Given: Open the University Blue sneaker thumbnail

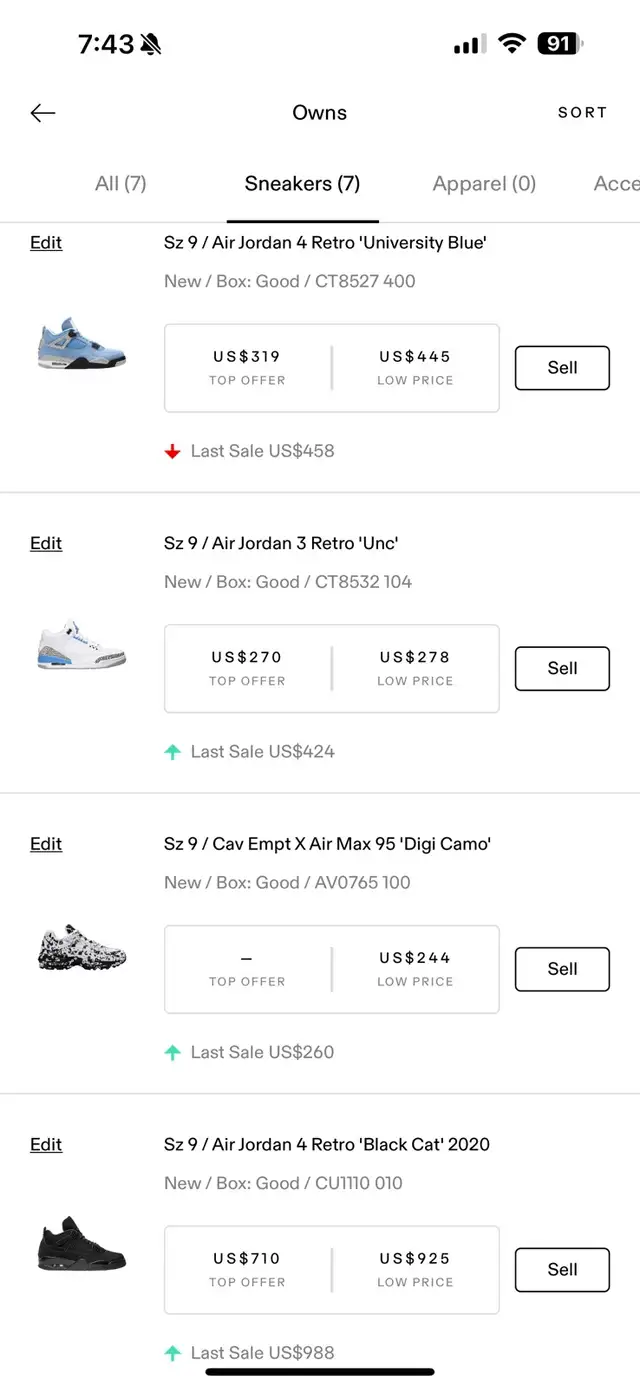Looking at the screenshot, I should [x=82, y=345].
